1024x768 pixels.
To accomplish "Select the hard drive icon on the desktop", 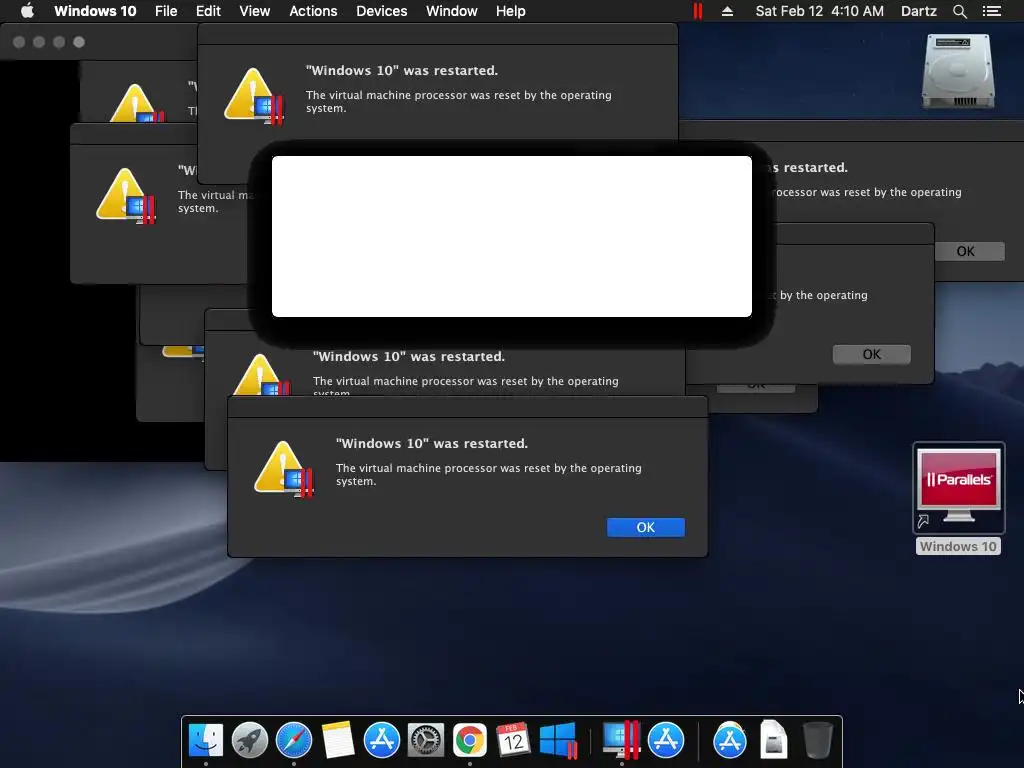I will [x=958, y=71].
